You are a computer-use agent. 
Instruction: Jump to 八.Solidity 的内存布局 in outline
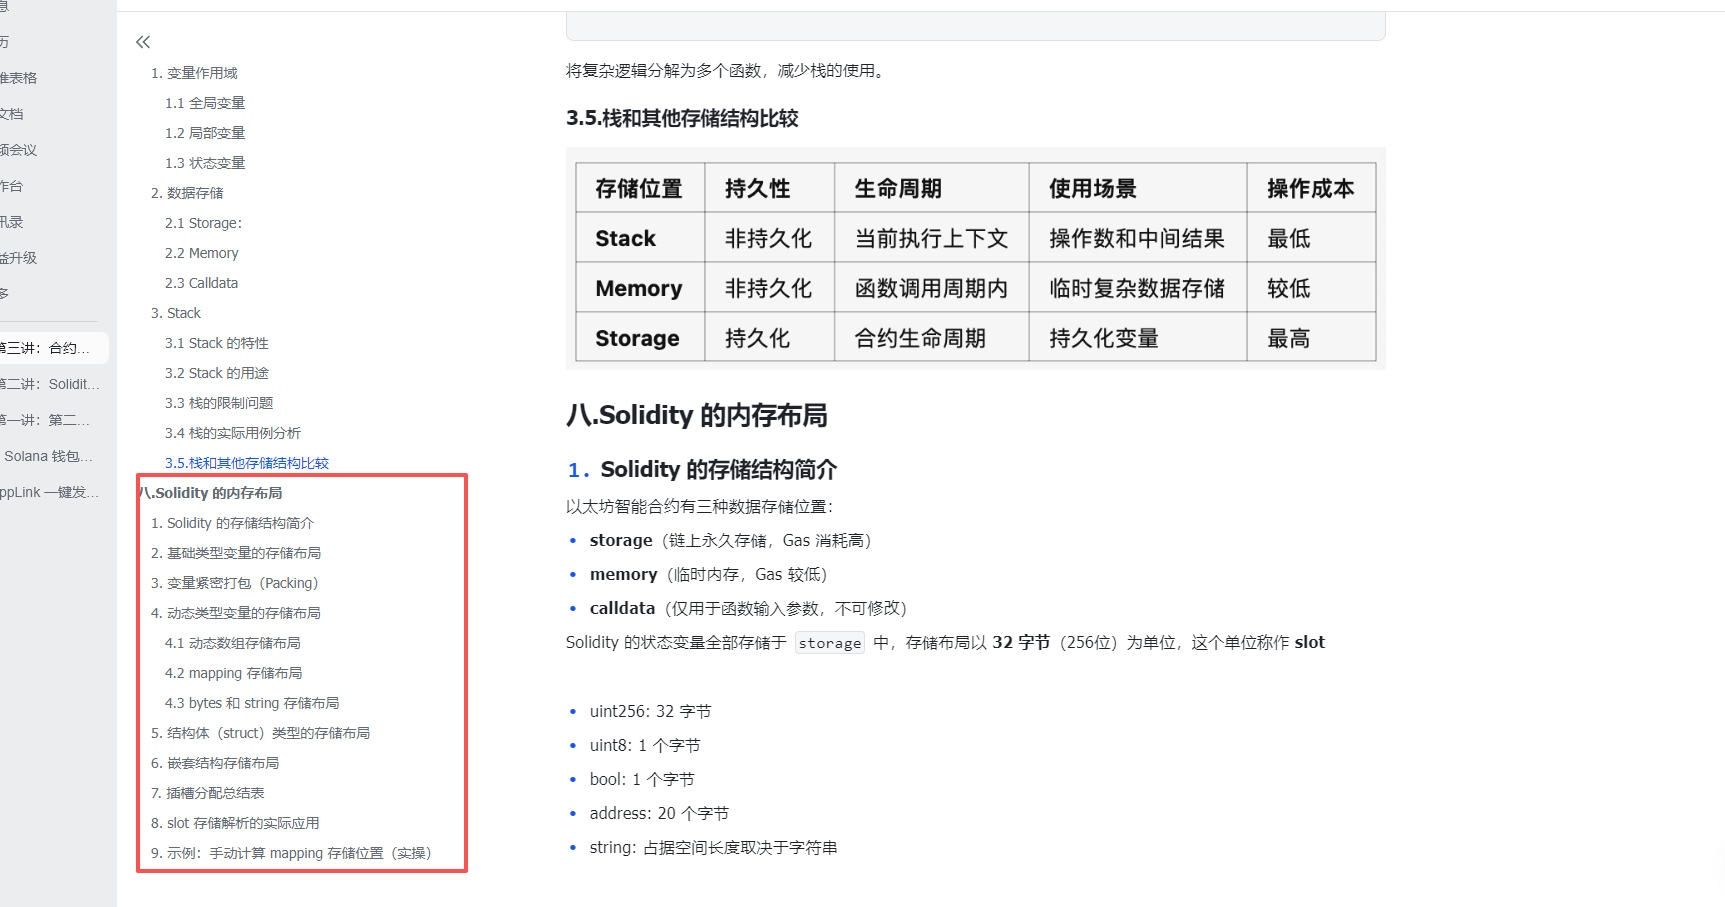pyautogui.click(x=212, y=493)
